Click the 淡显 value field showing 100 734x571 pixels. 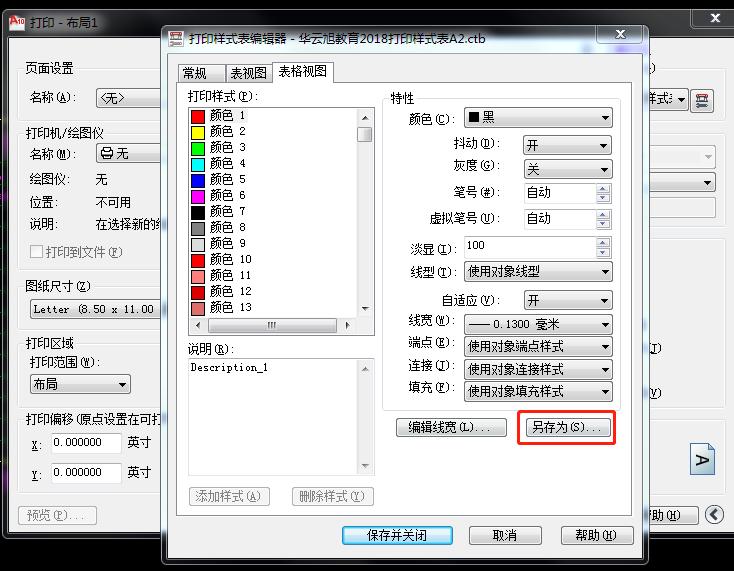pos(530,247)
